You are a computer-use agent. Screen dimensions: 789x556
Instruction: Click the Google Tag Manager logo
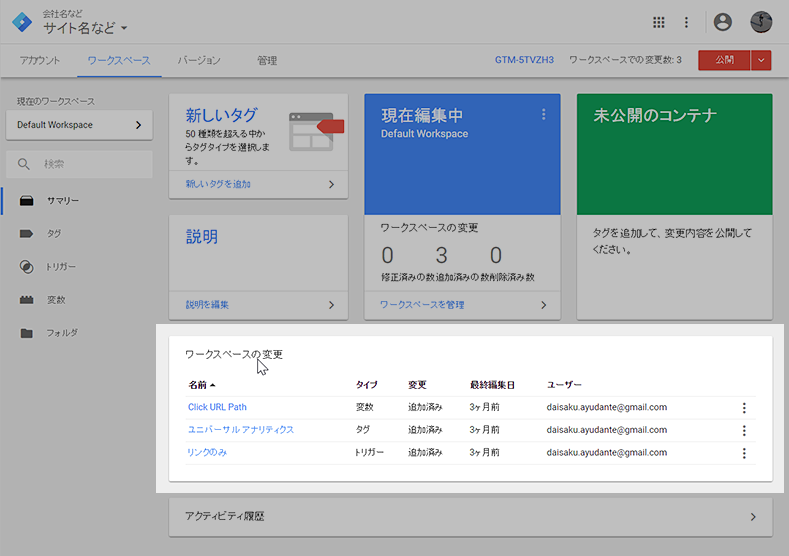(22, 22)
